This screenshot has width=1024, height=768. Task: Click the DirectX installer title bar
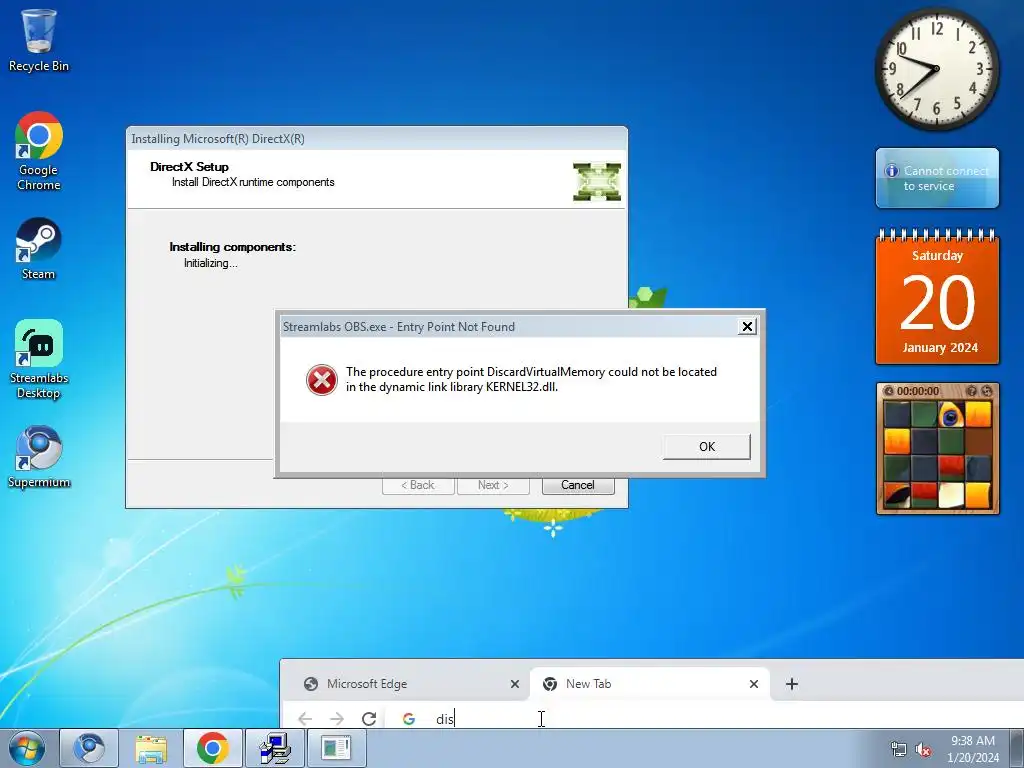[377, 138]
